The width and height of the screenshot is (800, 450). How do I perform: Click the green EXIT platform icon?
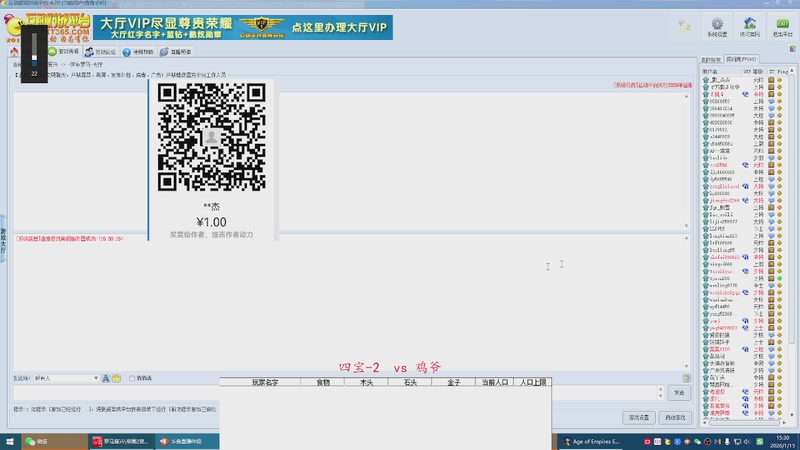point(782,27)
